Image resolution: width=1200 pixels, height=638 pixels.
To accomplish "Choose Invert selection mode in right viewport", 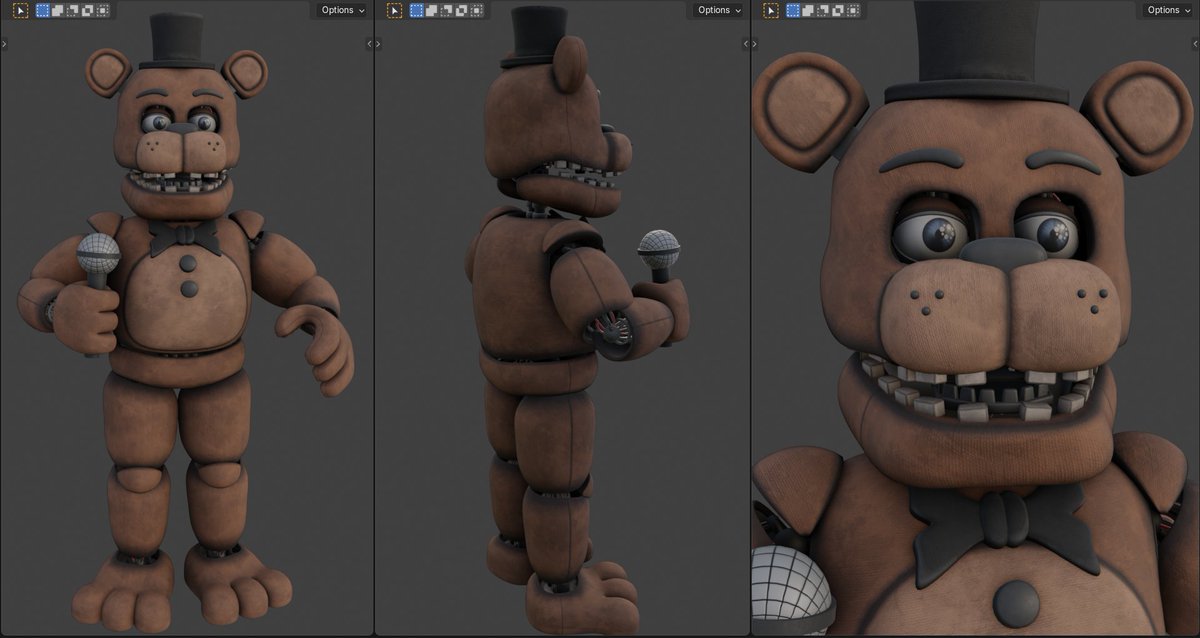I will [838, 10].
